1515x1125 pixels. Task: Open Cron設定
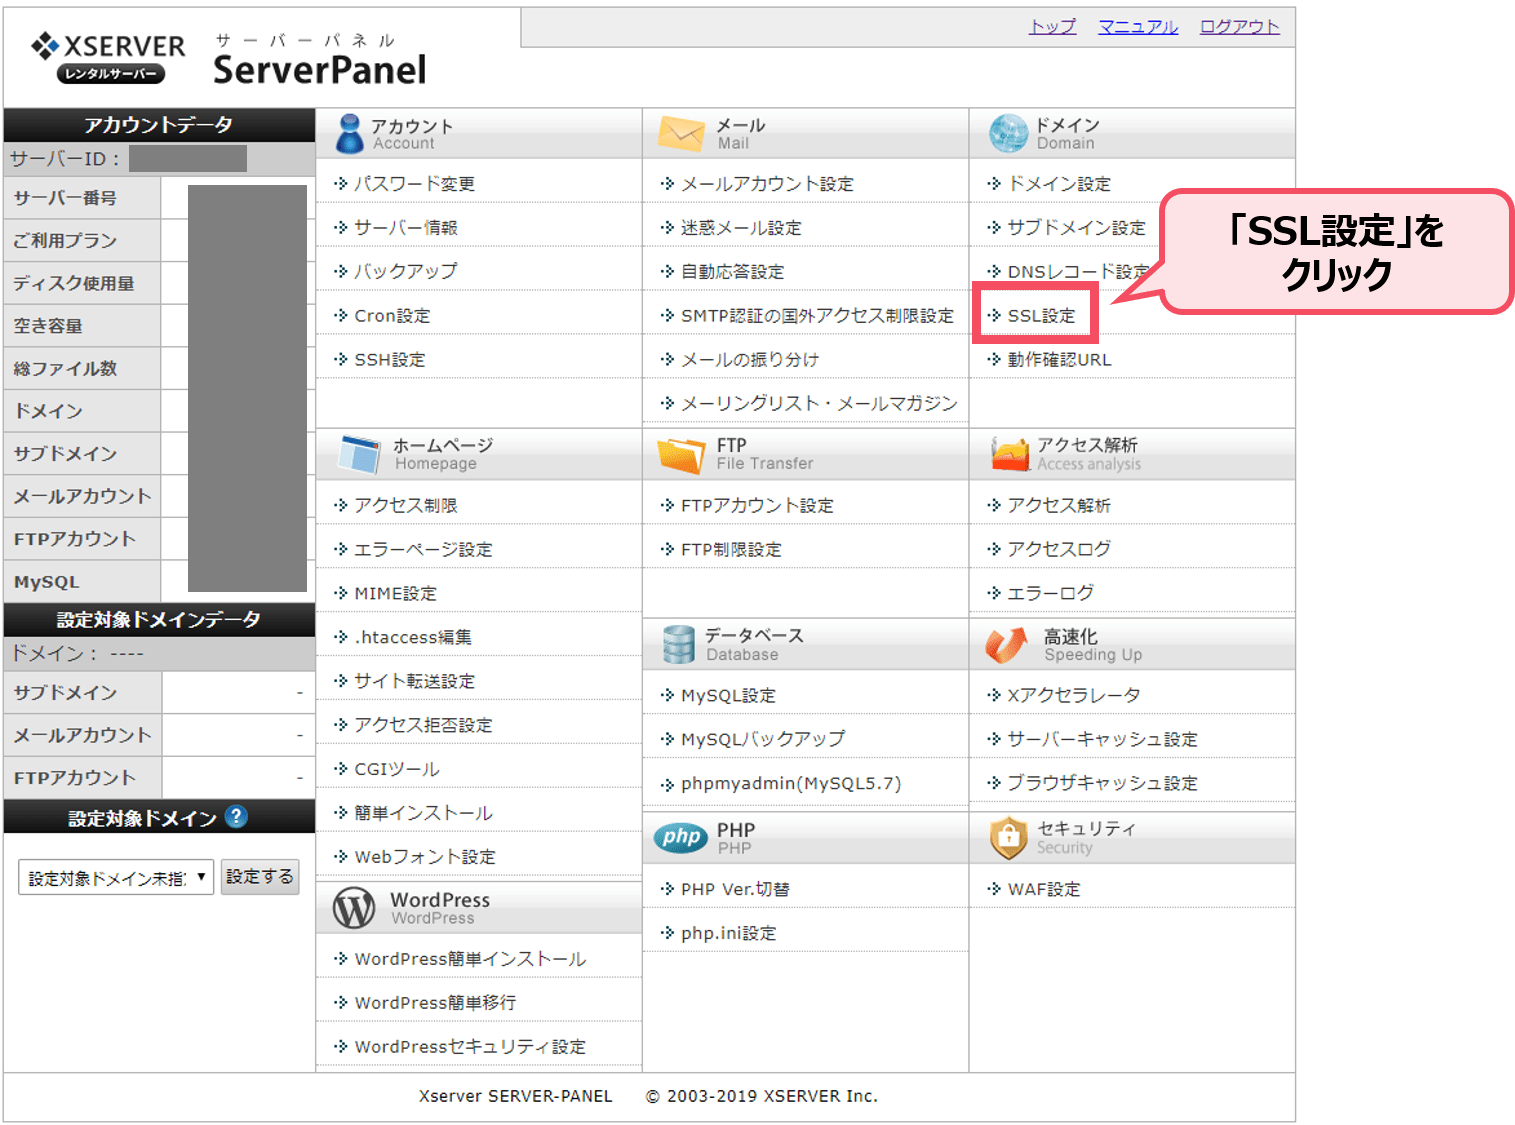pyautogui.click(x=392, y=316)
